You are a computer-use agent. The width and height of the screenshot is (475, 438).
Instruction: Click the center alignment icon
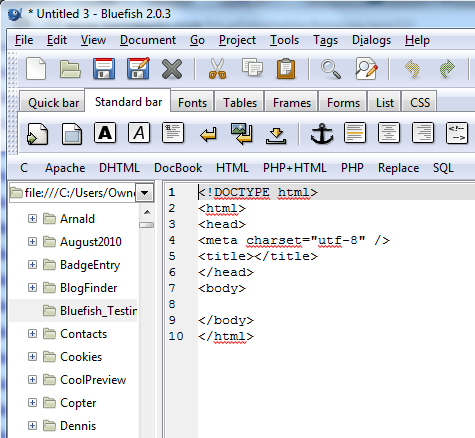click(389, 133)
